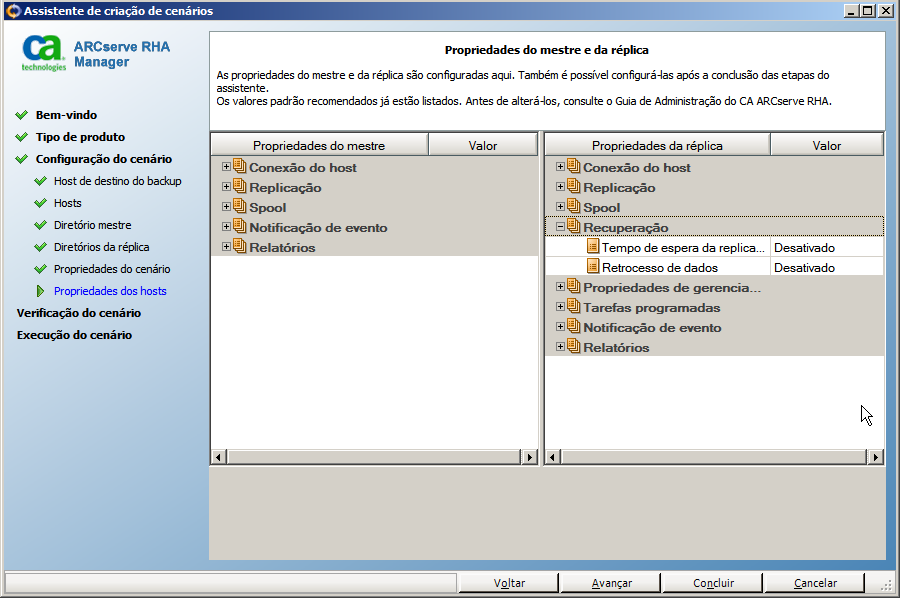This screenshot has height=598, width=900.
Task: Click the Cancelar button
Action: click(815, 583)
